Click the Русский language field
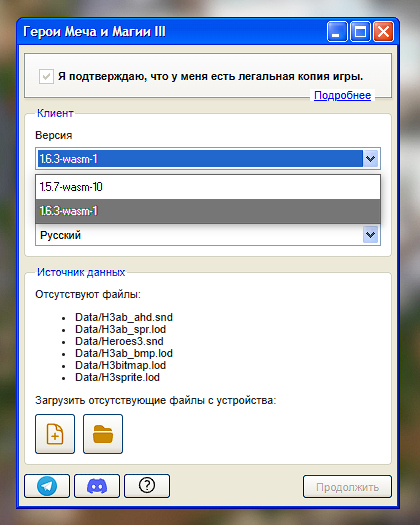The width and height of the screenshot is (420, 525). [x=208, y=235]
